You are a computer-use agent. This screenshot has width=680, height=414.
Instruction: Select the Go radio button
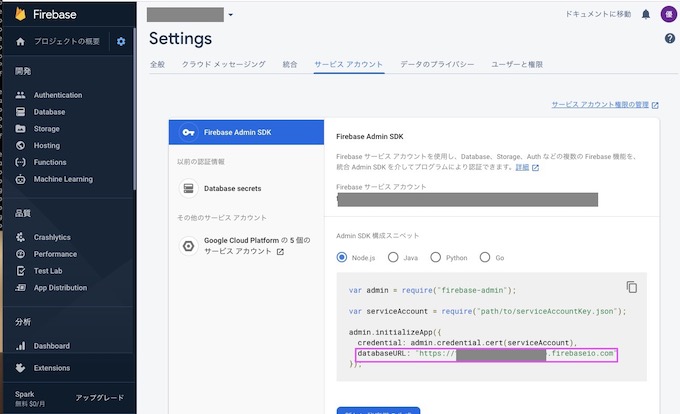point(485,258)
